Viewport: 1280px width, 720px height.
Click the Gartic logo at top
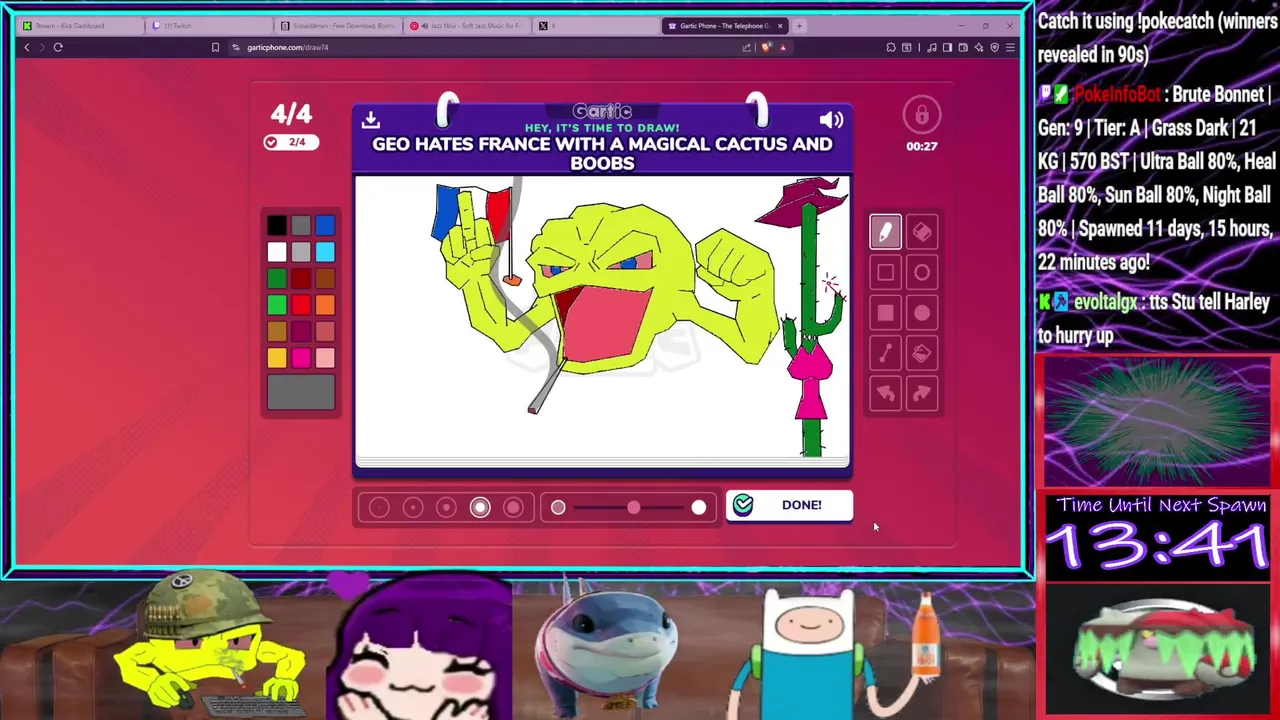pos(602,111)
